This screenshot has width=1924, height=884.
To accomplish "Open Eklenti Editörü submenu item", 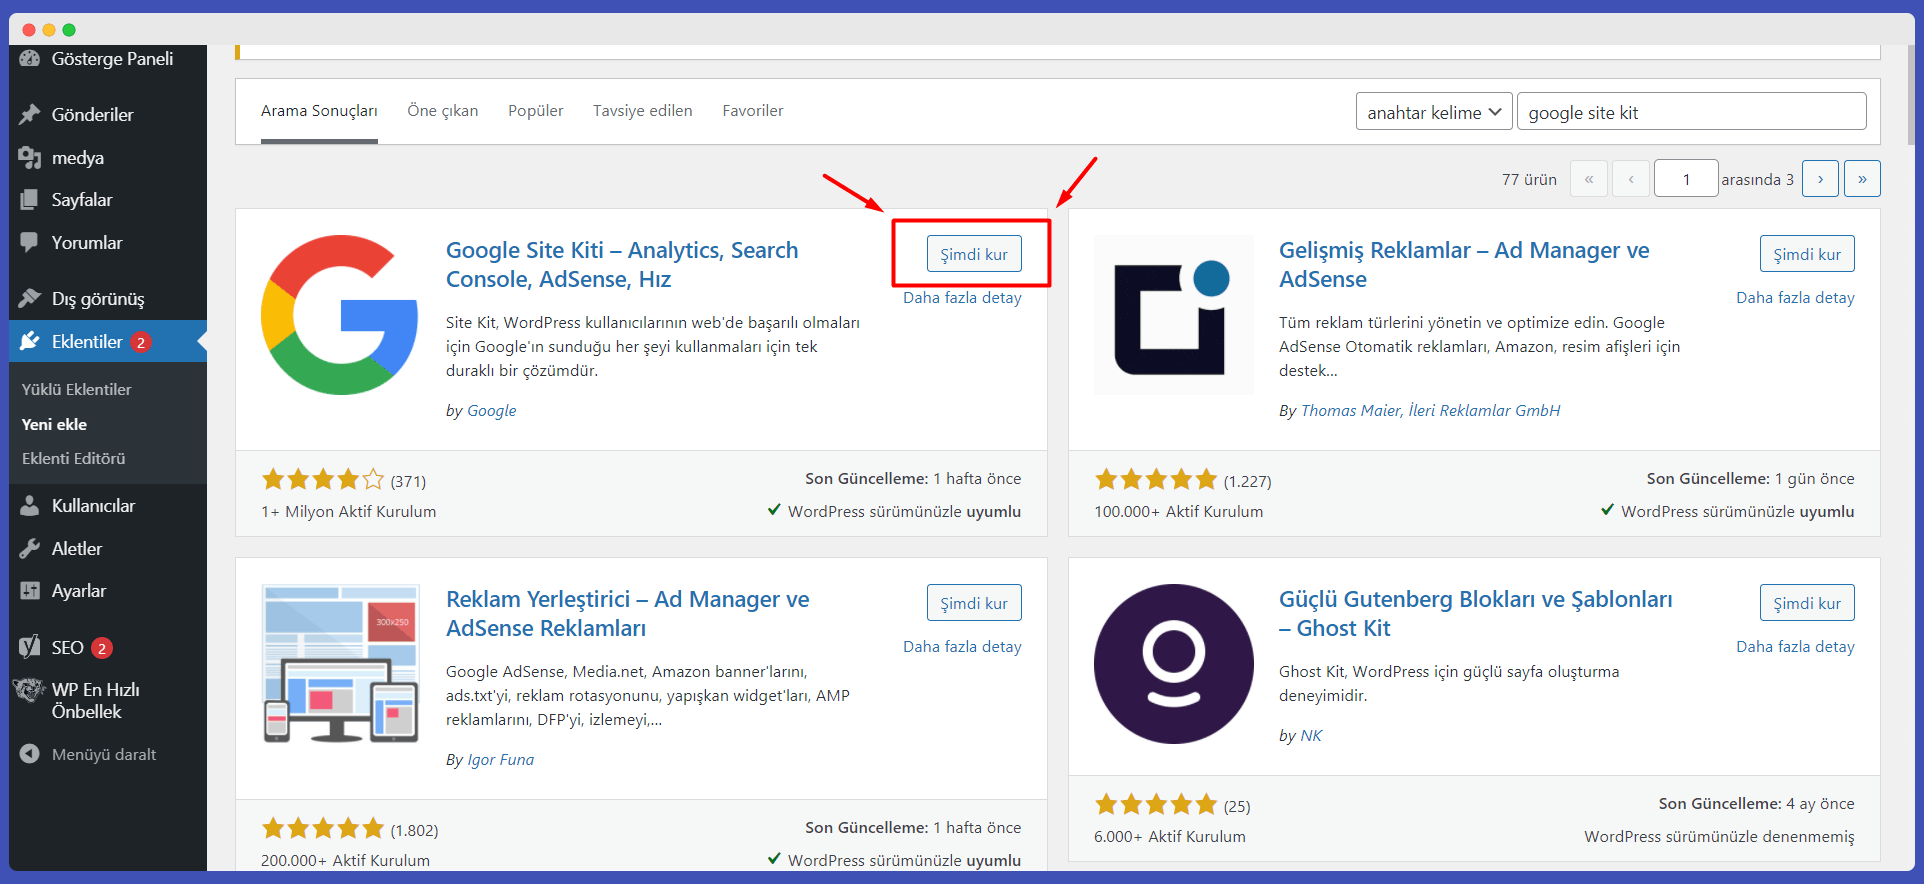I will [74, 459].
